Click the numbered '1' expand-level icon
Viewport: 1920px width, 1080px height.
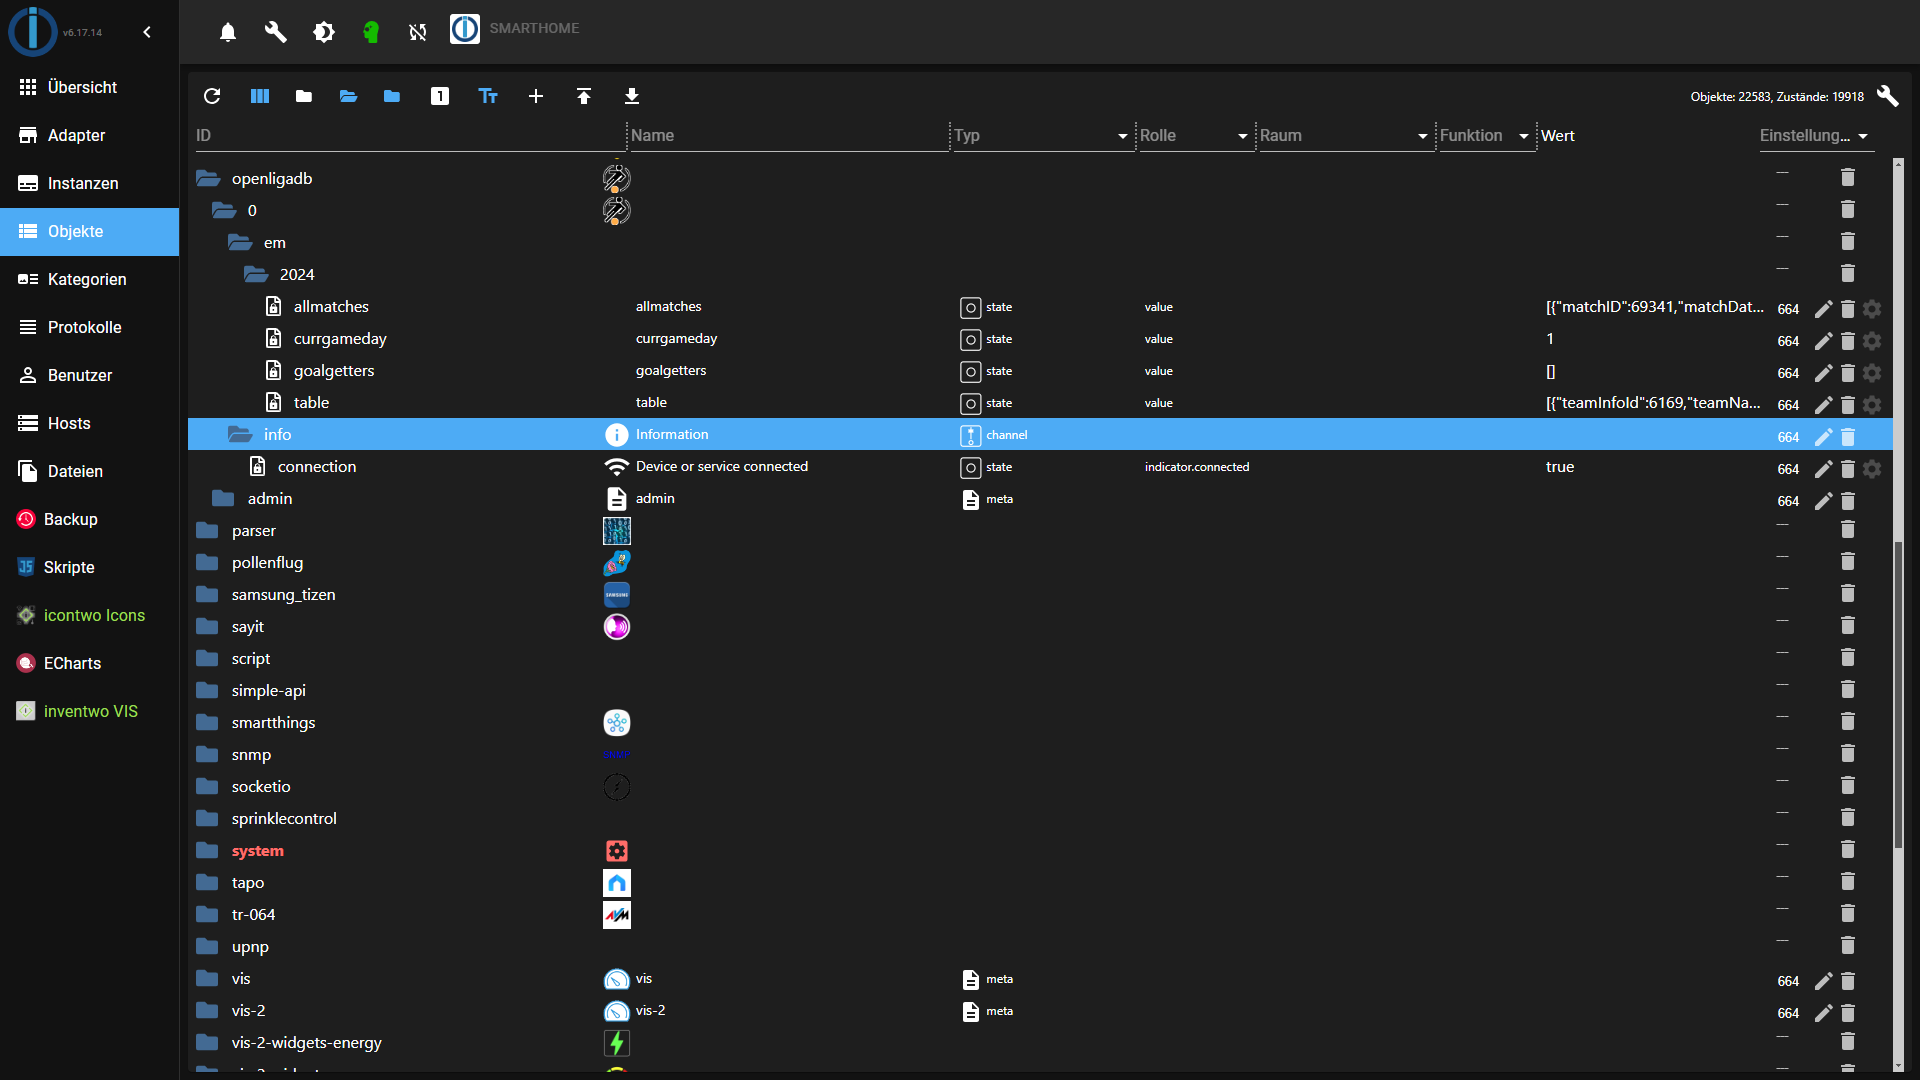pos(440,96)
